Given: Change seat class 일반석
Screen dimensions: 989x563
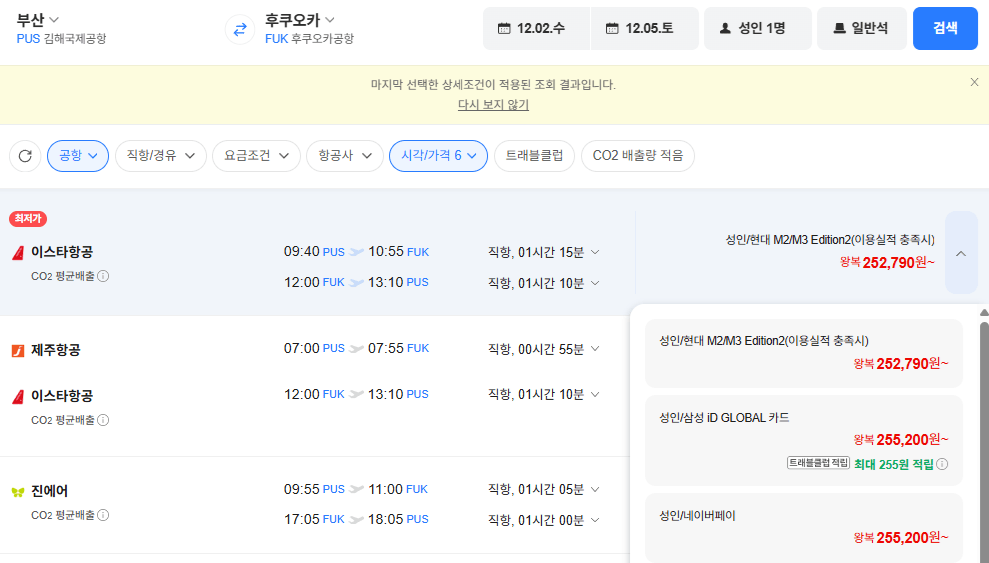Looking at the screenshot, I should click(862, 28).
